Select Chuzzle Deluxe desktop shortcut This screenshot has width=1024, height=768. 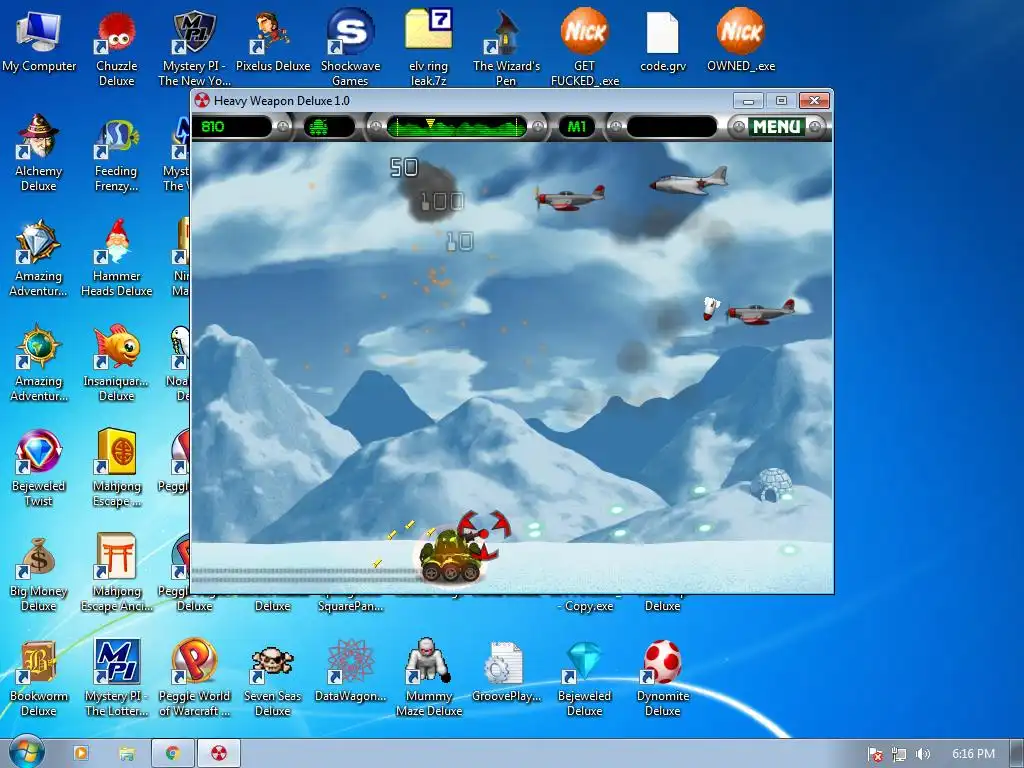(116, 50)
